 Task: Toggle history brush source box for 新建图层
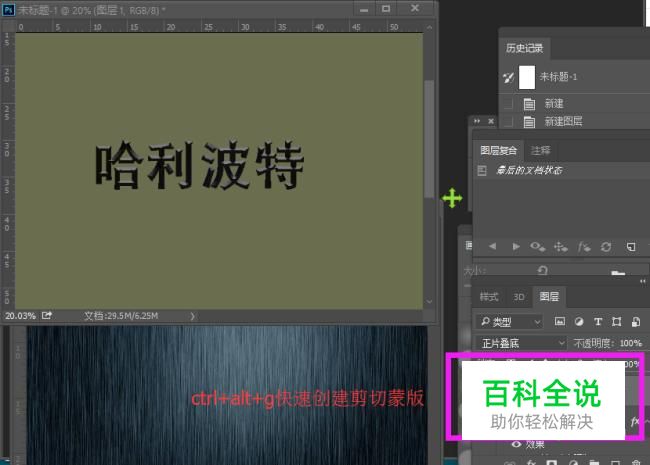tap(508, 122)
